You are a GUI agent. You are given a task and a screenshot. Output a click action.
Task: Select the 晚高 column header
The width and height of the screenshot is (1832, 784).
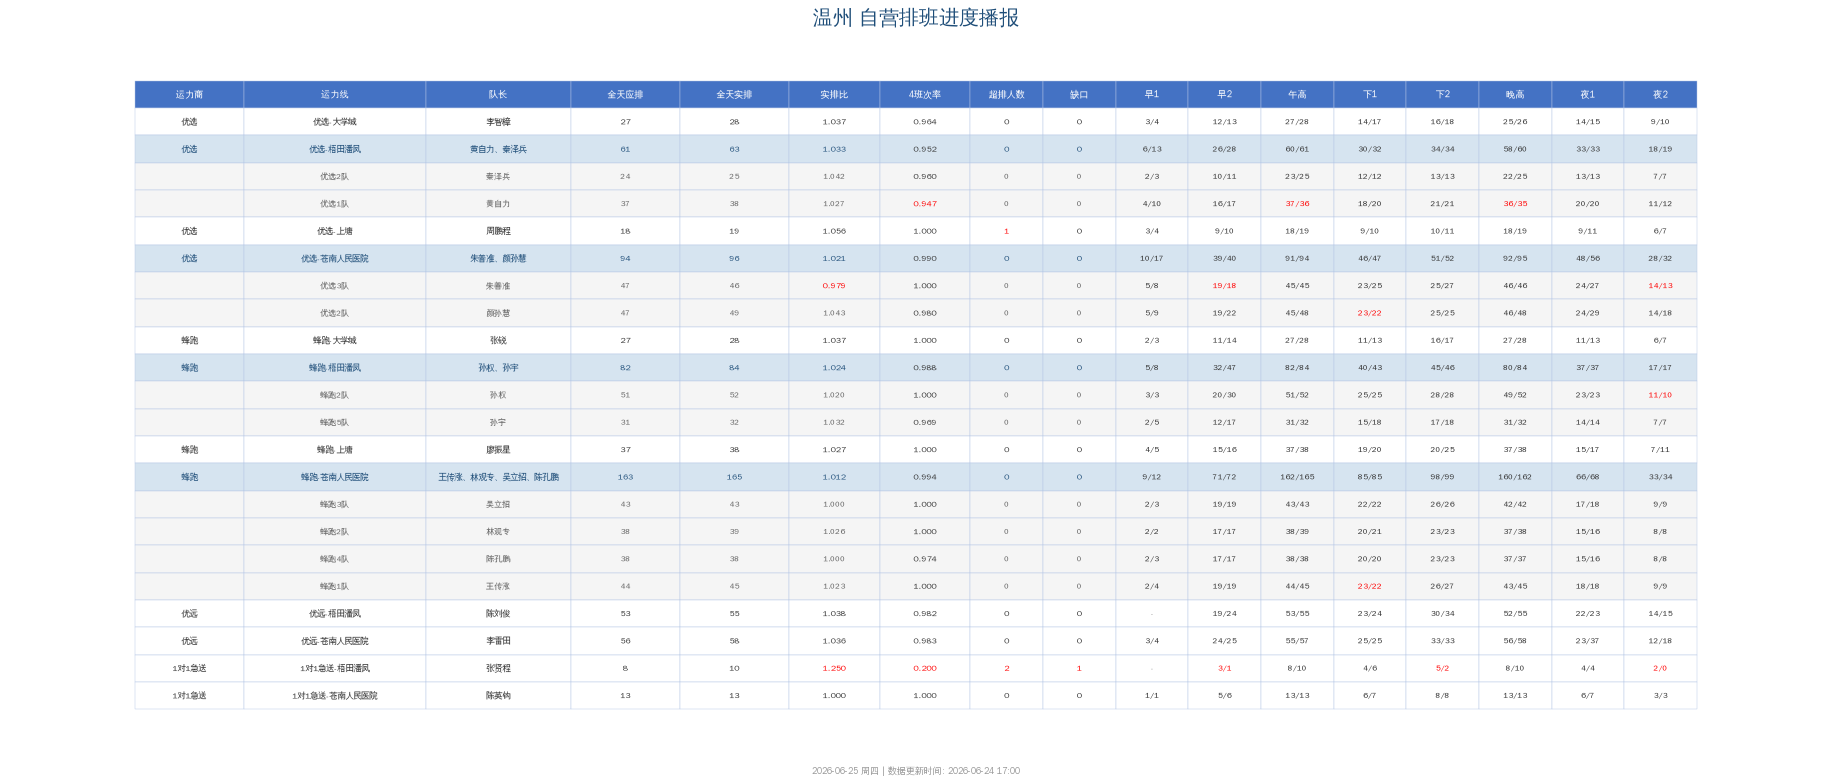tap(1515, 94)
